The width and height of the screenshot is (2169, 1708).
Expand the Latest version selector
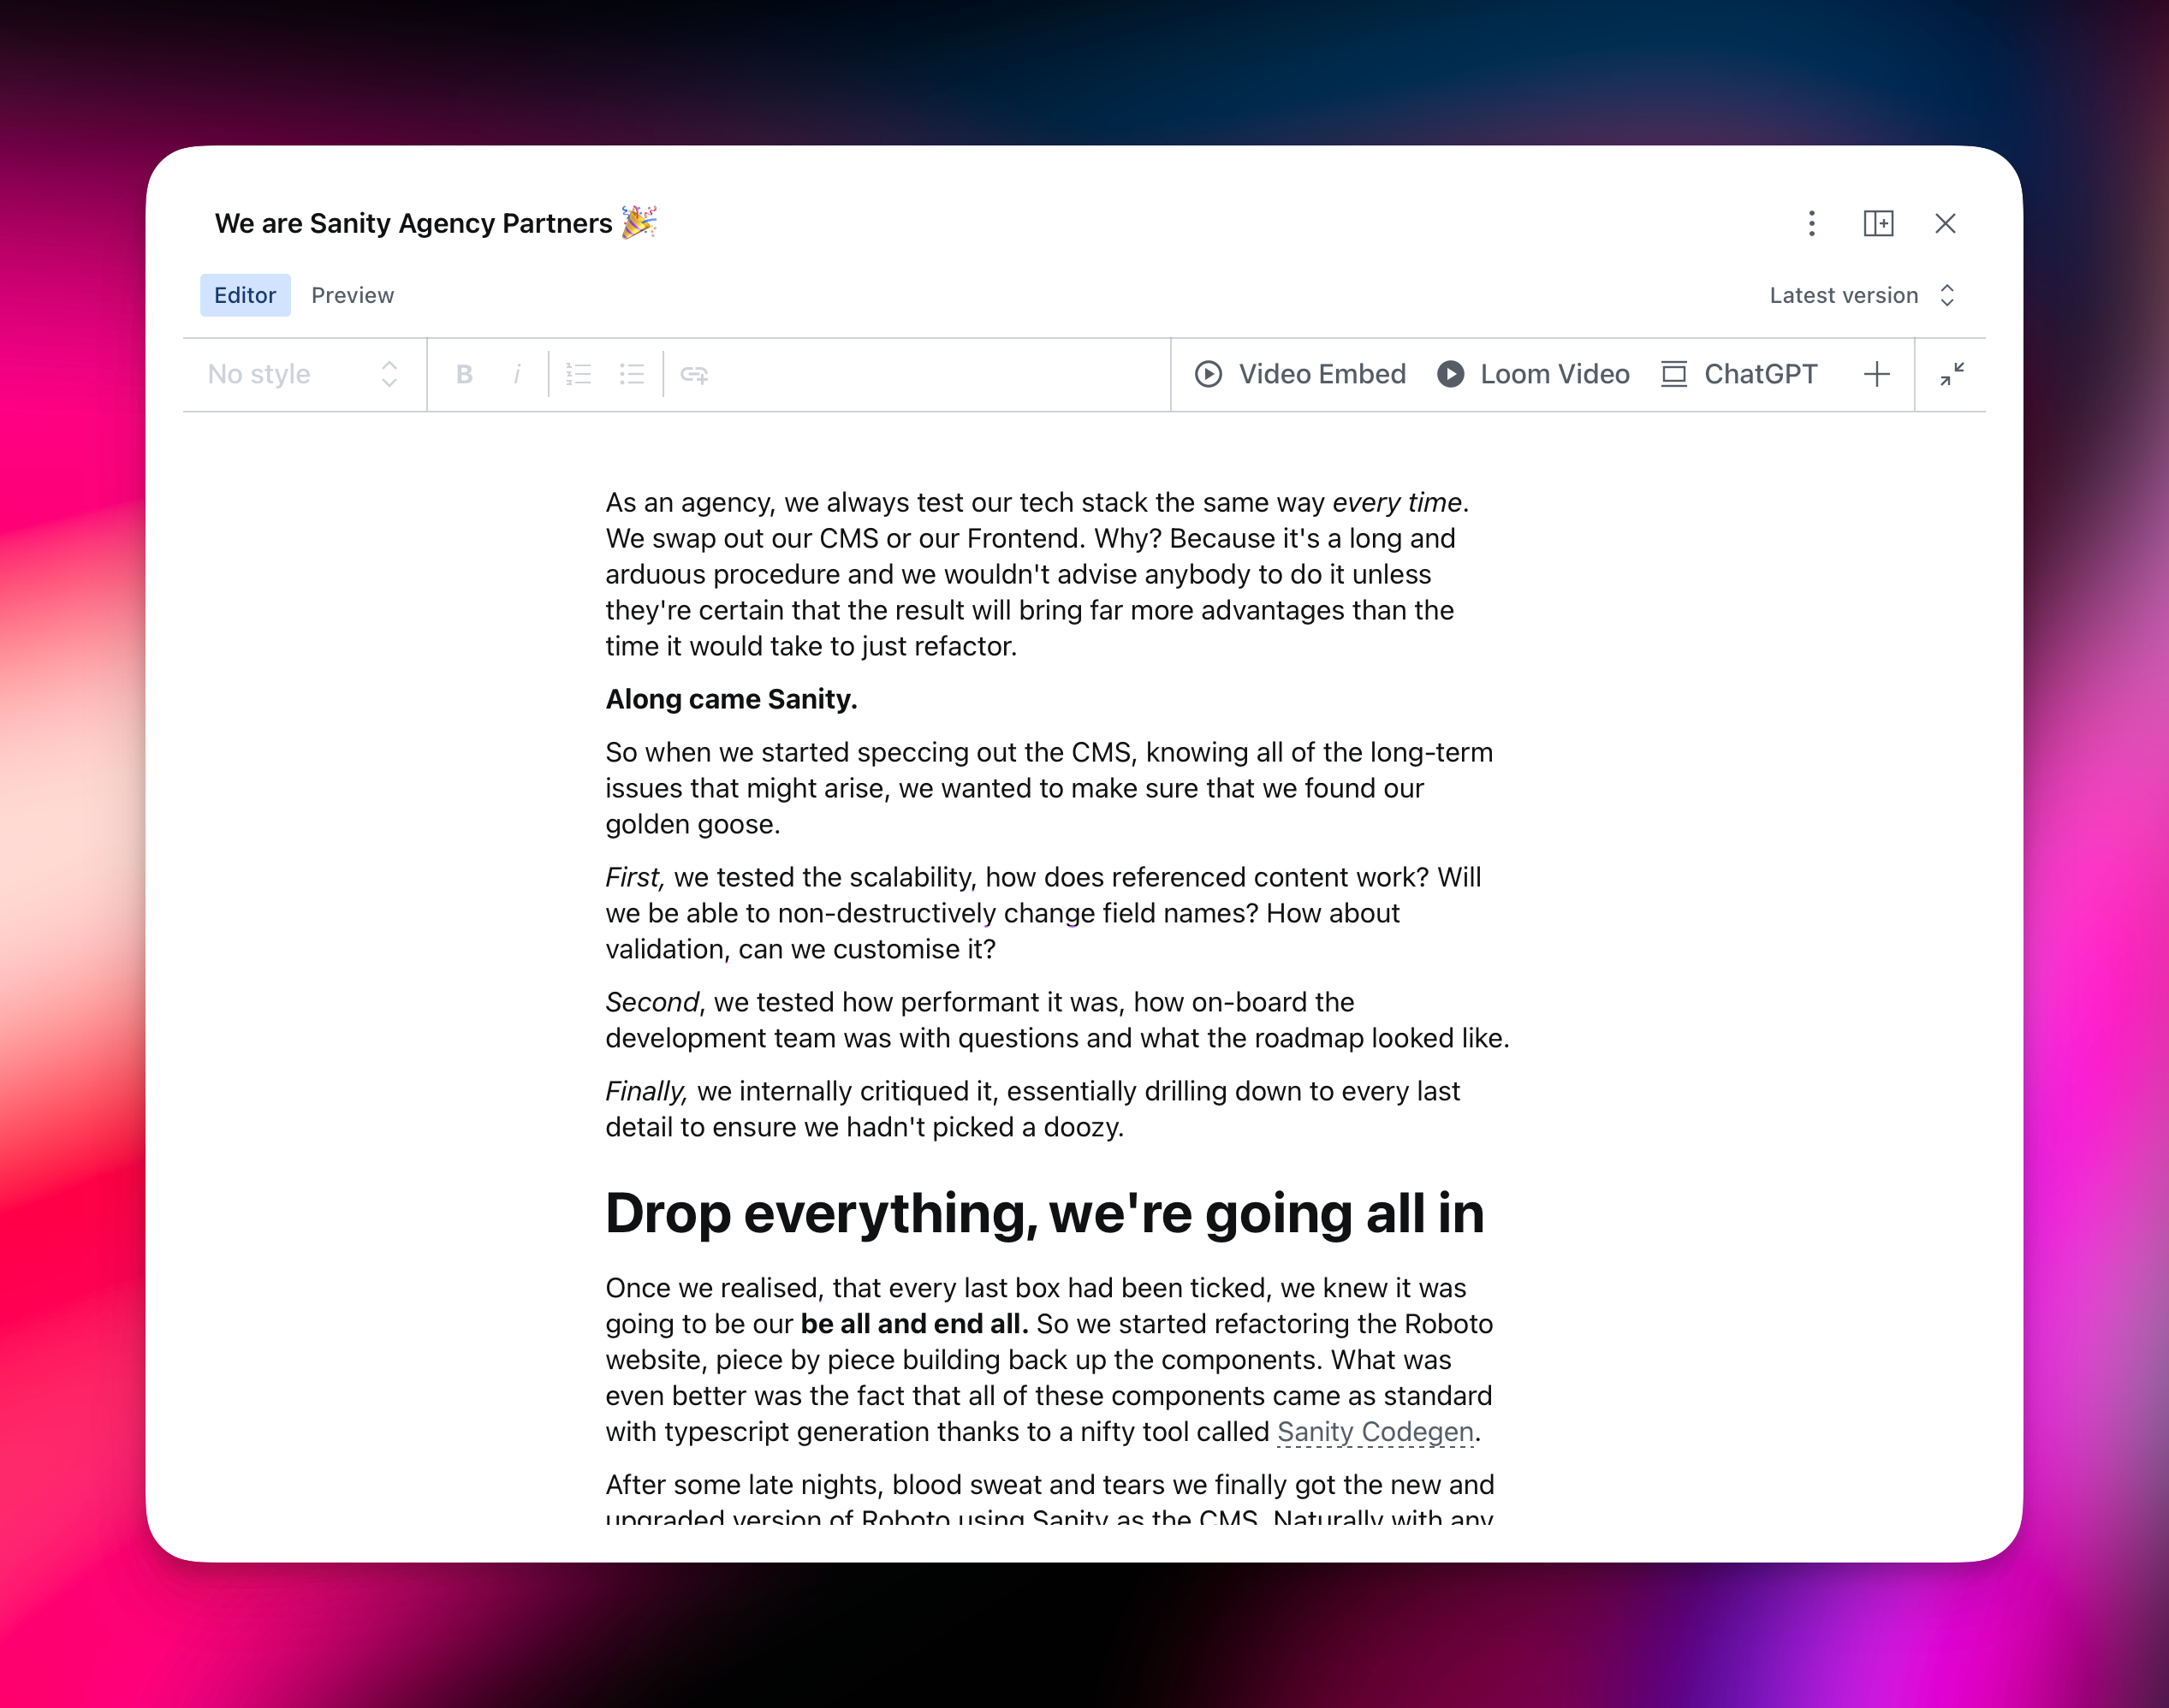tap(1861, 295)
